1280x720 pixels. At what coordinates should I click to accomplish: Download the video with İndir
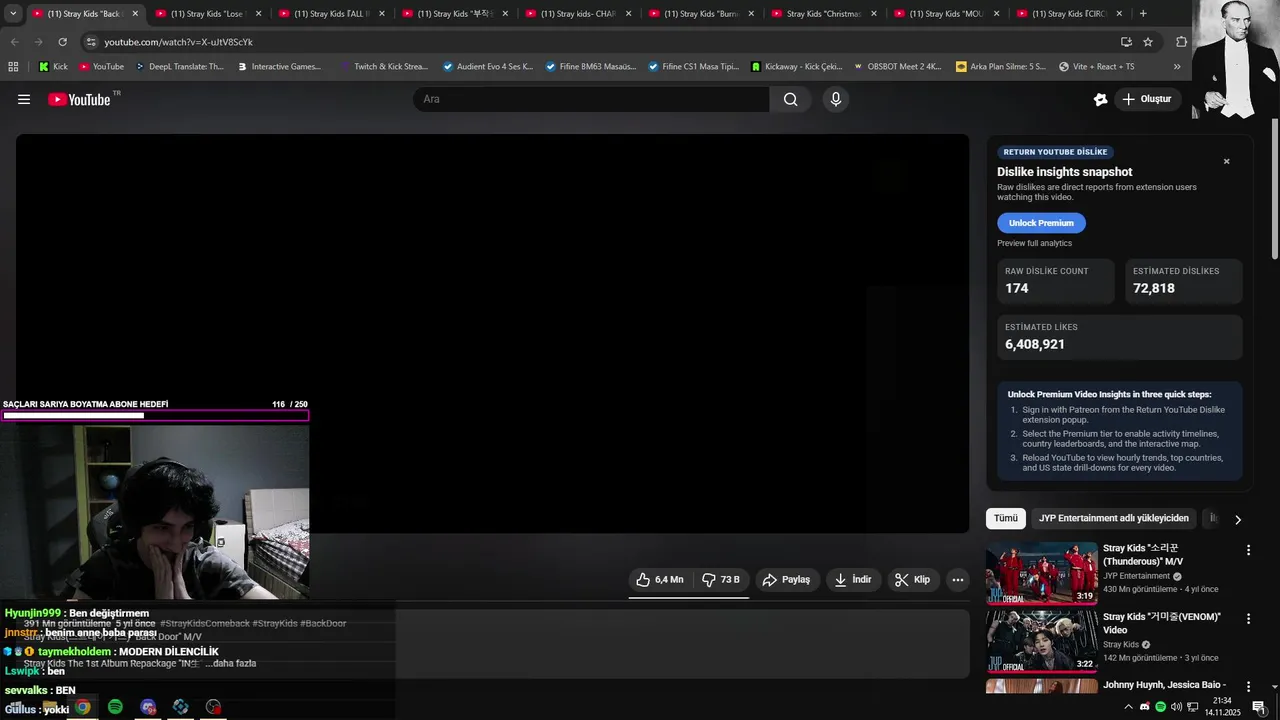point(853,580)
